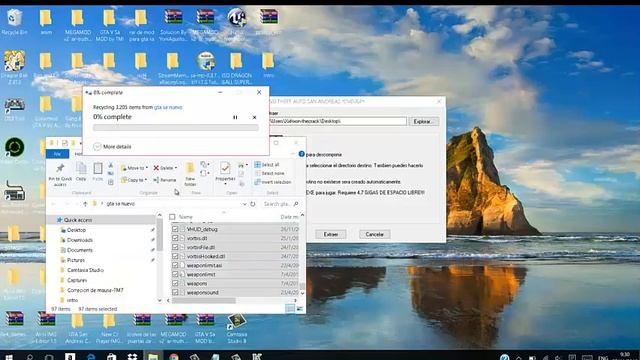
Task: Uncheck the vorbis.dll checkbox
Action: coord(175,238)
